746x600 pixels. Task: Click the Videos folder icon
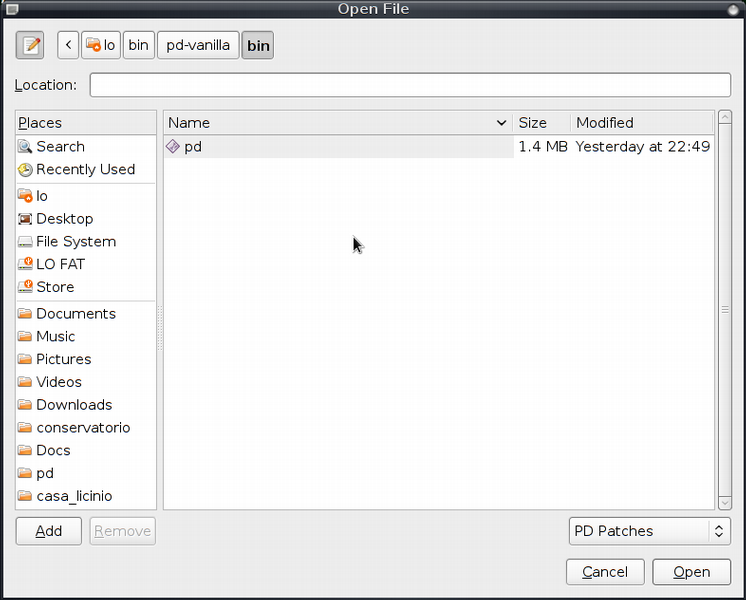click(x=25, y=382)
